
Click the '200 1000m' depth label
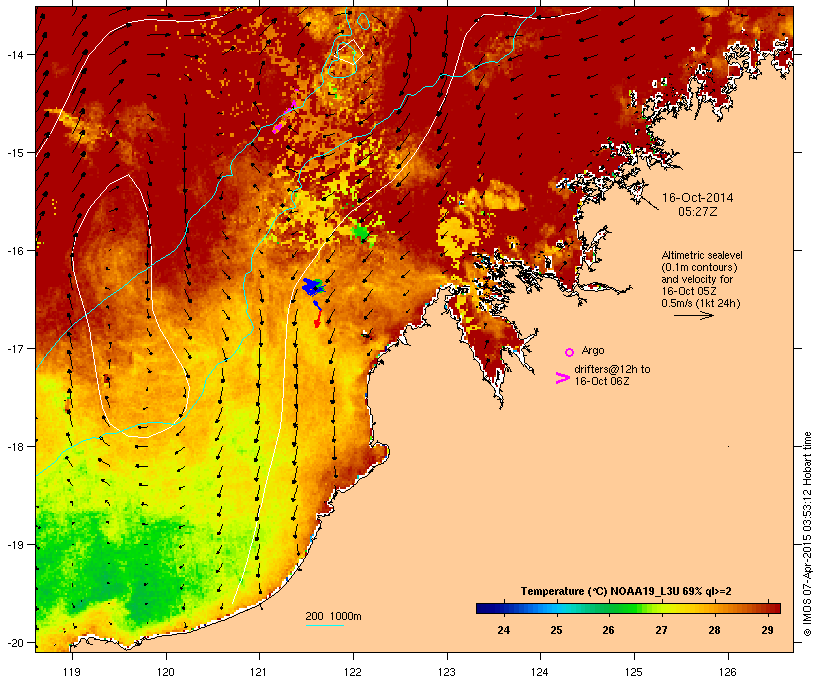[333, 616]
